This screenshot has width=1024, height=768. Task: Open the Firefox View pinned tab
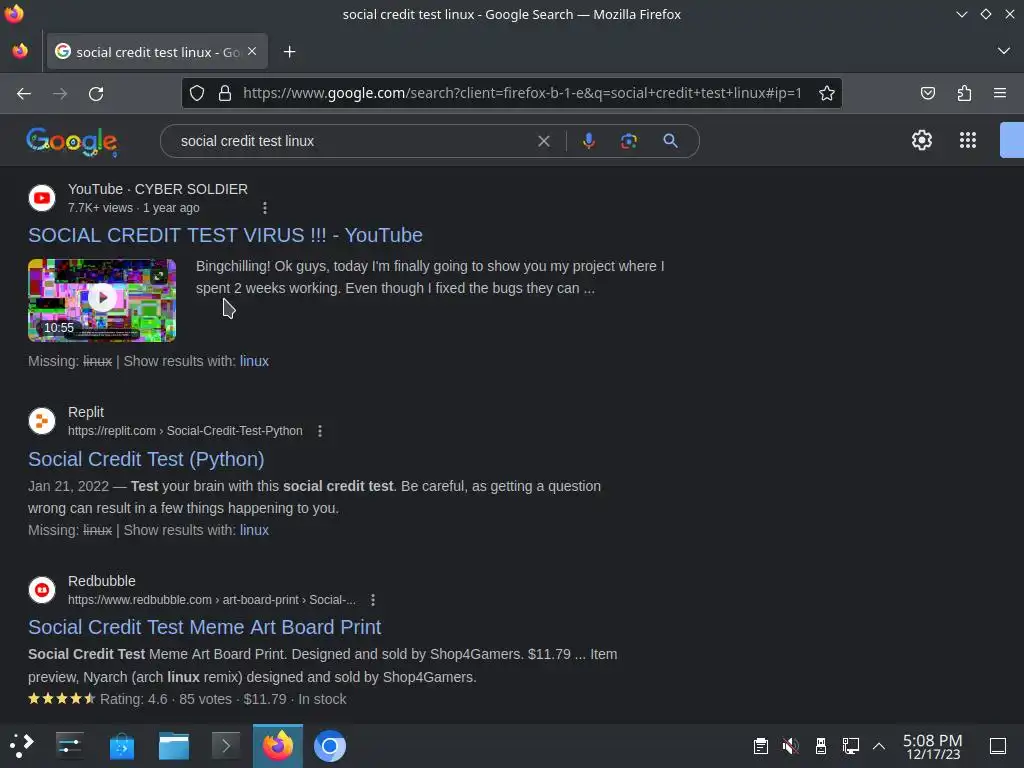pos(20,51)
